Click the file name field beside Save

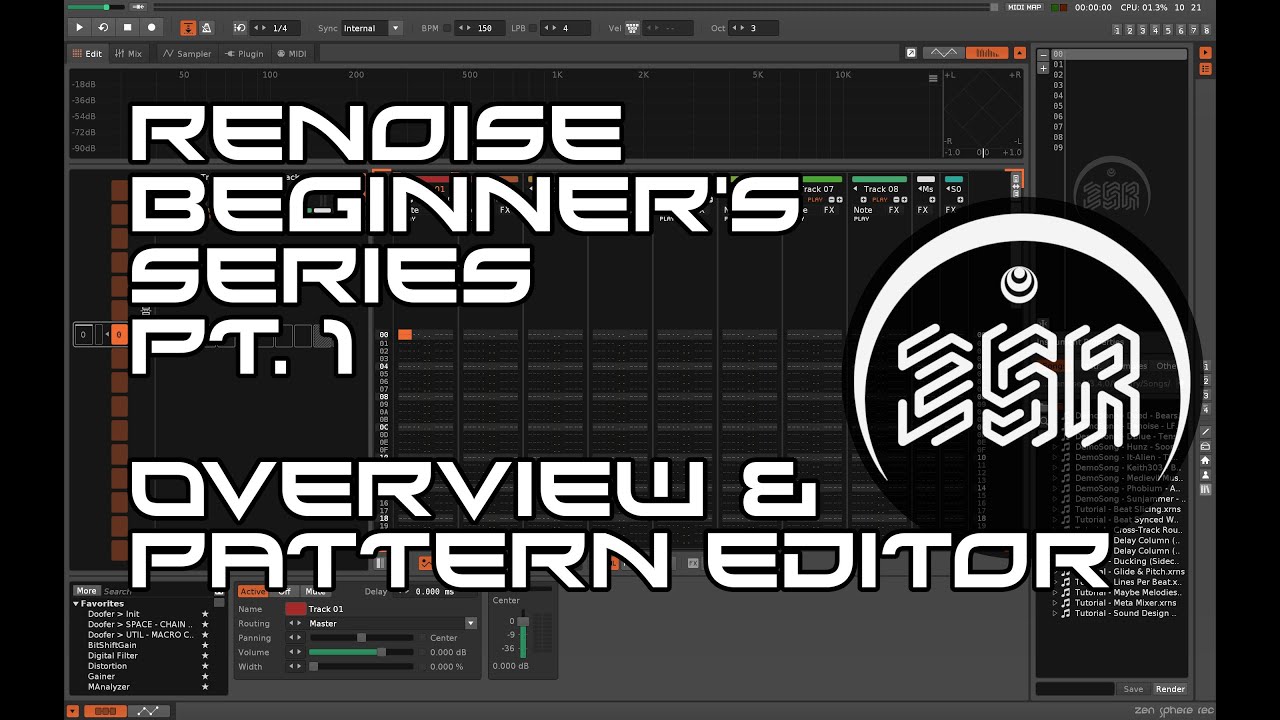pos(1075,689)
